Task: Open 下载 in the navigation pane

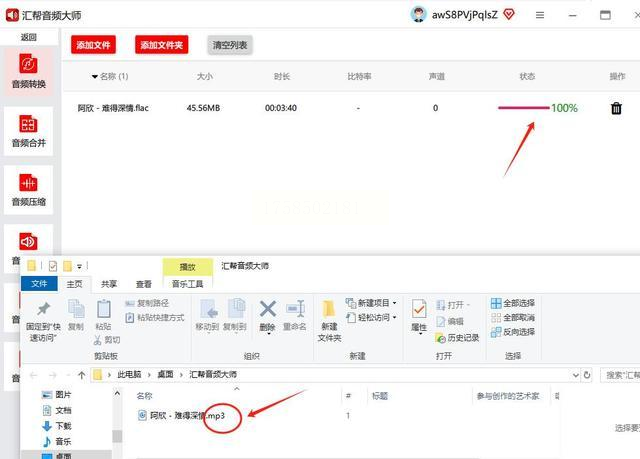Action: coord(57,426)
